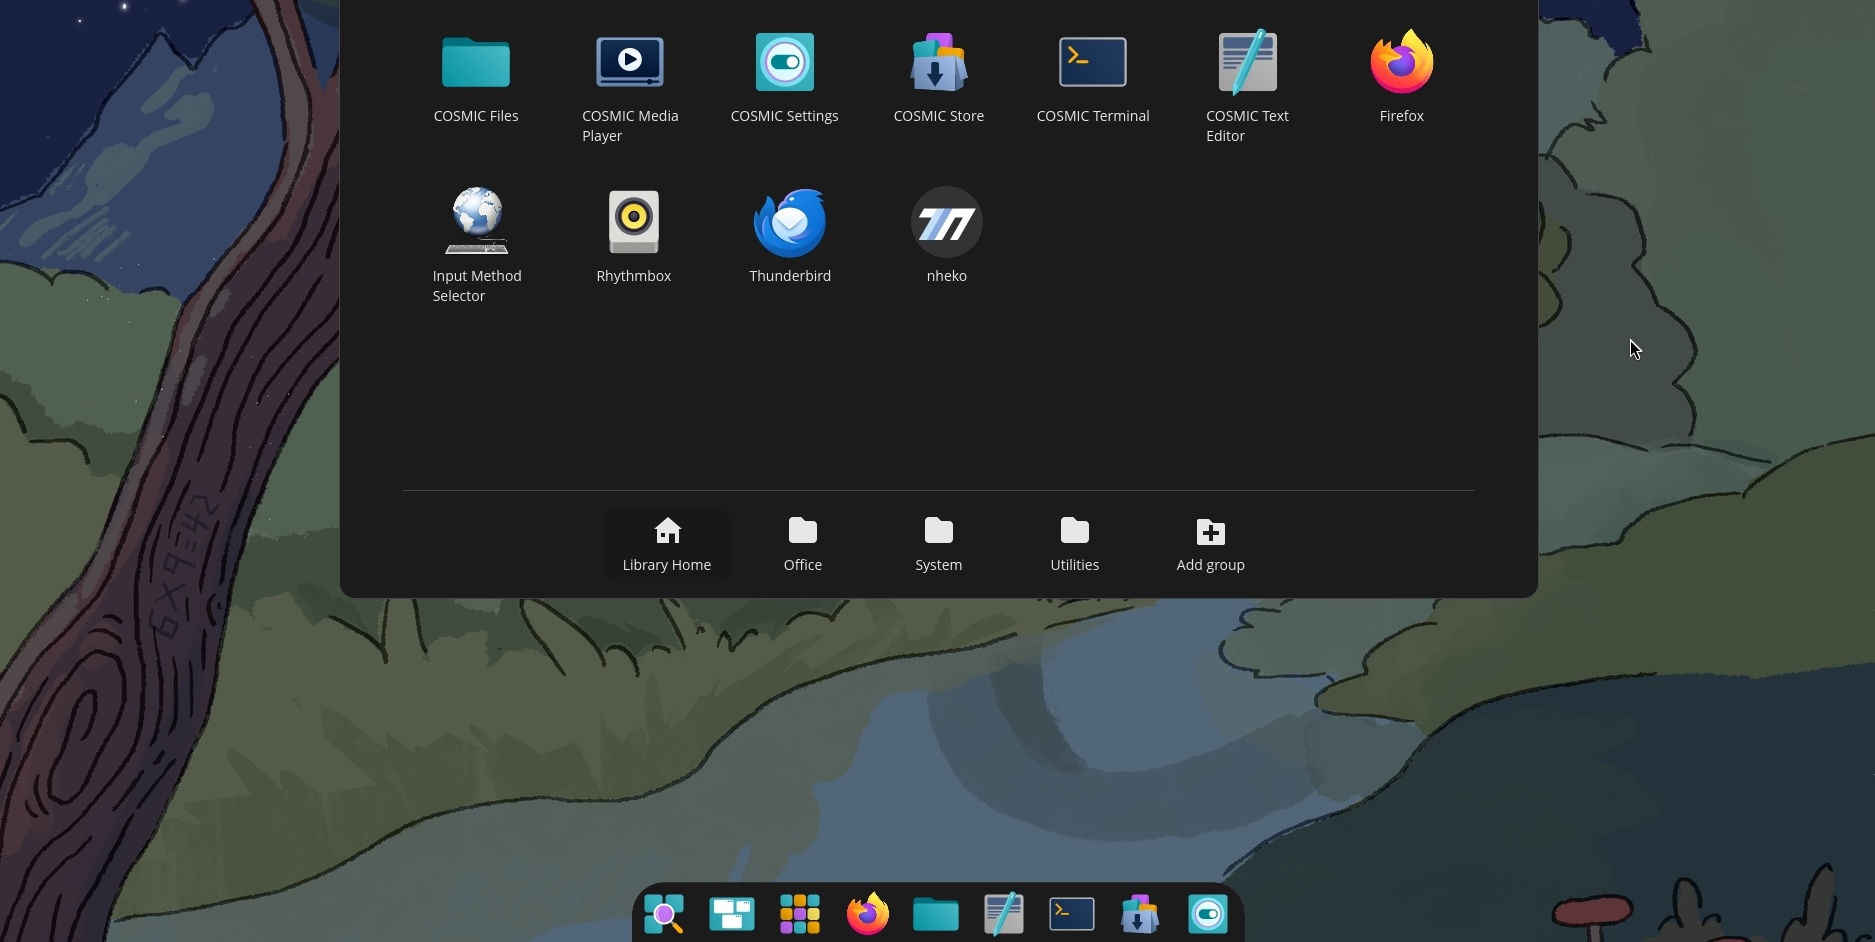Screen dimensions: 1875x942
Task: Launch COSMIC Media Player from library
Action: (x=630, y=86)
